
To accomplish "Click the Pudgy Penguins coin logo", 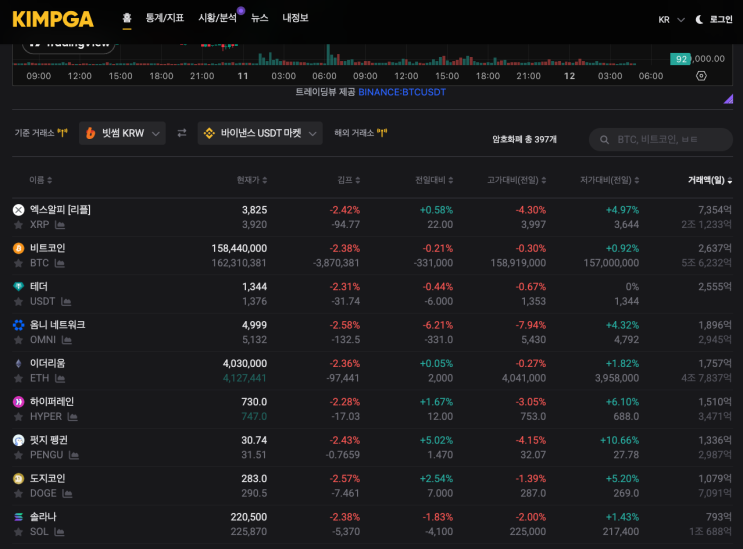I will click(18, 440).
